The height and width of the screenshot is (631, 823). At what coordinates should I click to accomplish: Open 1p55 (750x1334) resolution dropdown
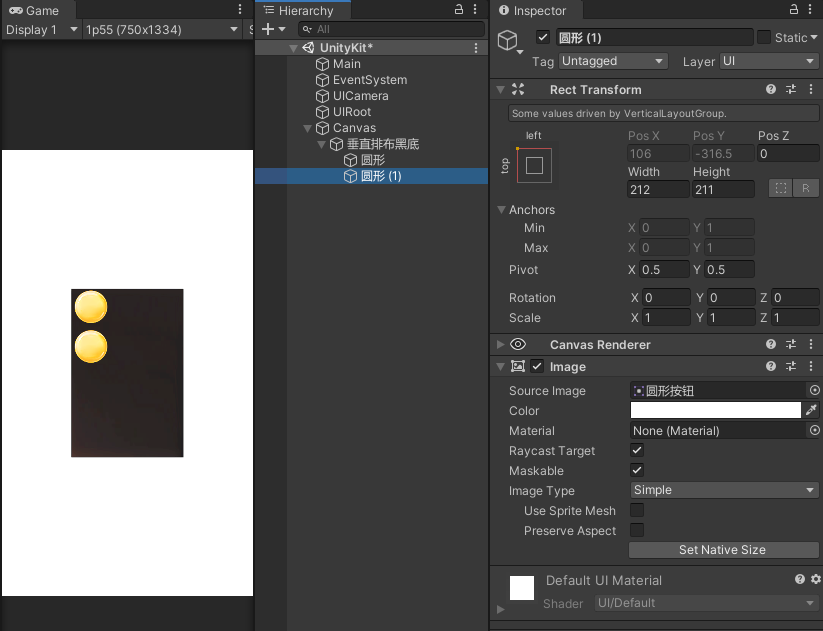(x=162, y=30)
